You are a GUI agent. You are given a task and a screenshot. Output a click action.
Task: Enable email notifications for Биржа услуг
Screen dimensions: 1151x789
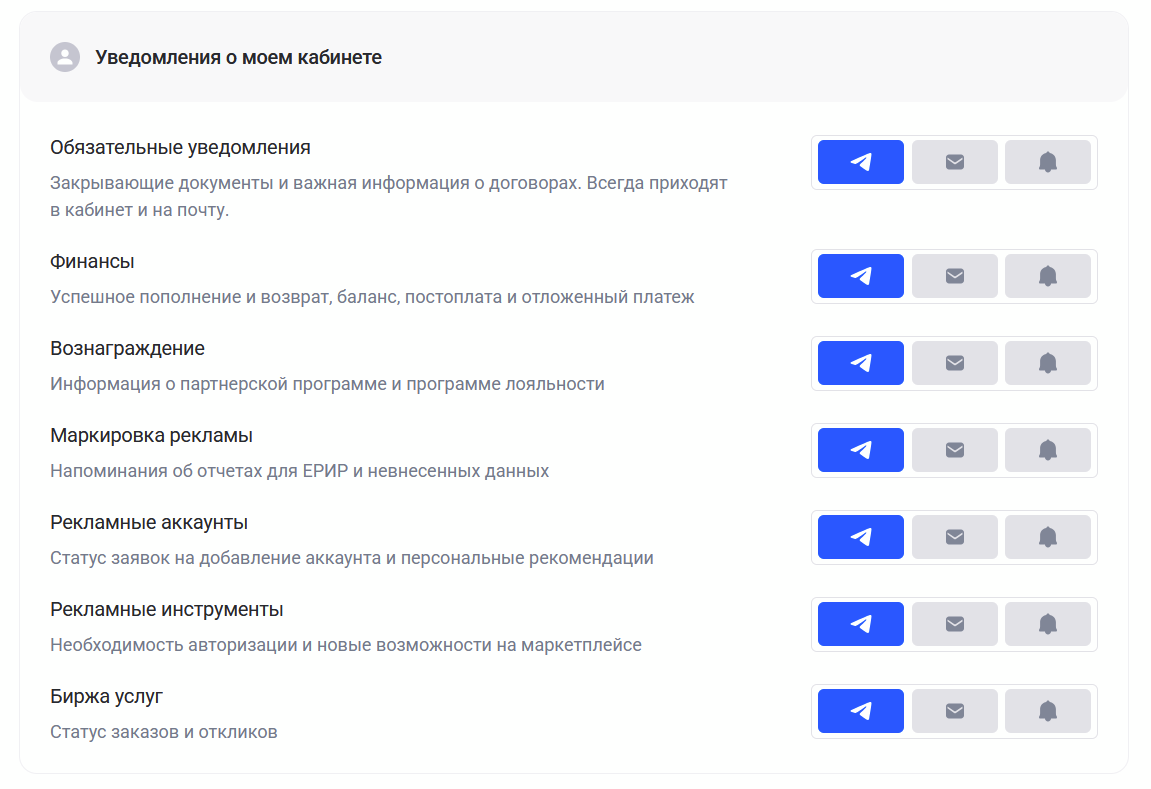click(954, 710)
